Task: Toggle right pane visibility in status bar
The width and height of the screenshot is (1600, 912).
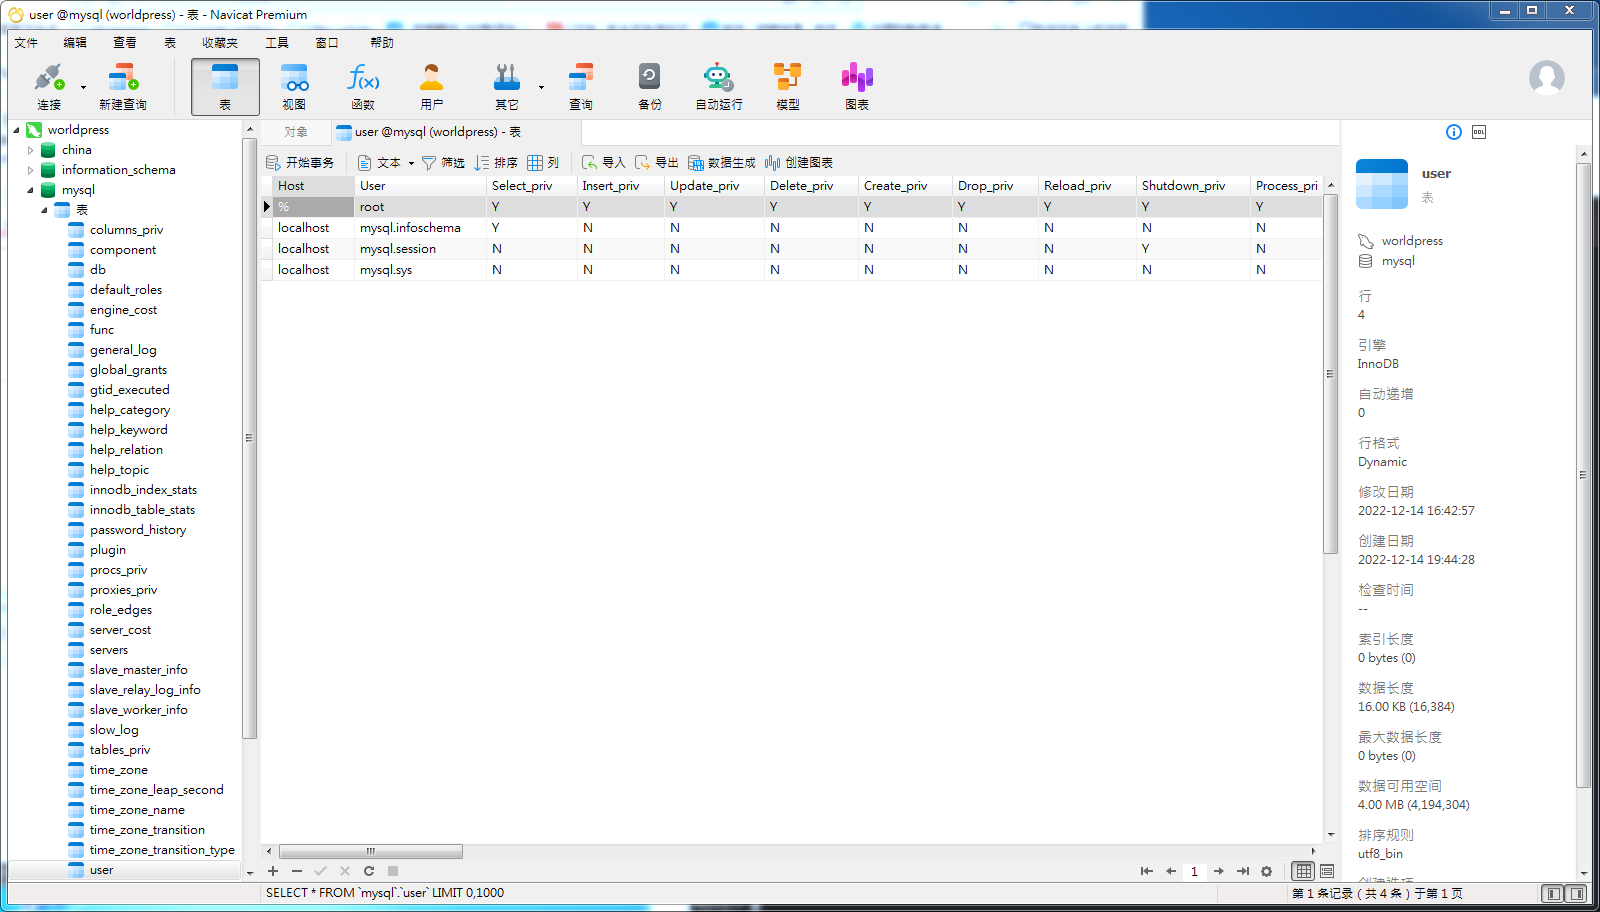Action: (1576, 893)
